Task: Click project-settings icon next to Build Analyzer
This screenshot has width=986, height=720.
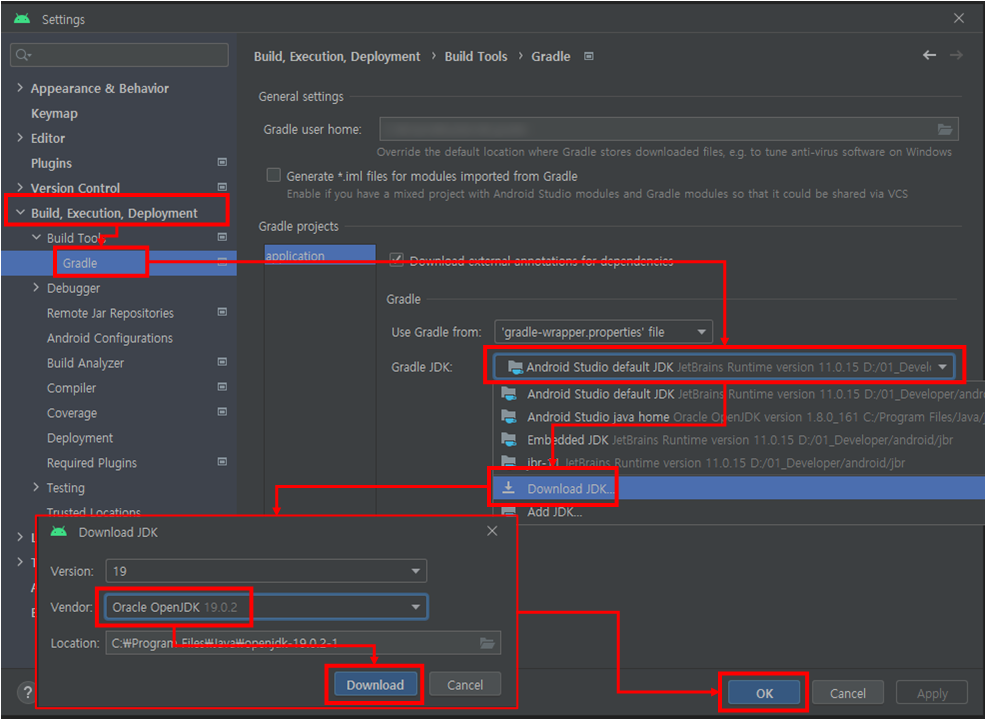Action: point(222,362)
